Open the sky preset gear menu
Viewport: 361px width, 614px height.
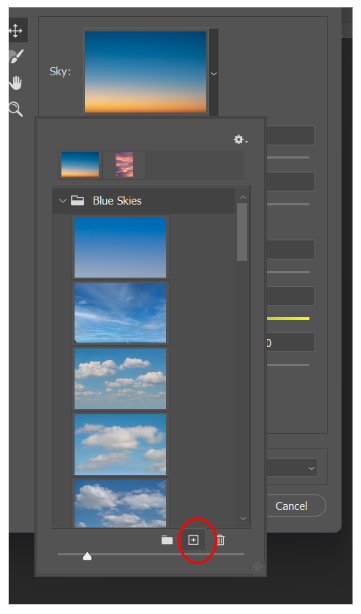(x=240, y=139)
